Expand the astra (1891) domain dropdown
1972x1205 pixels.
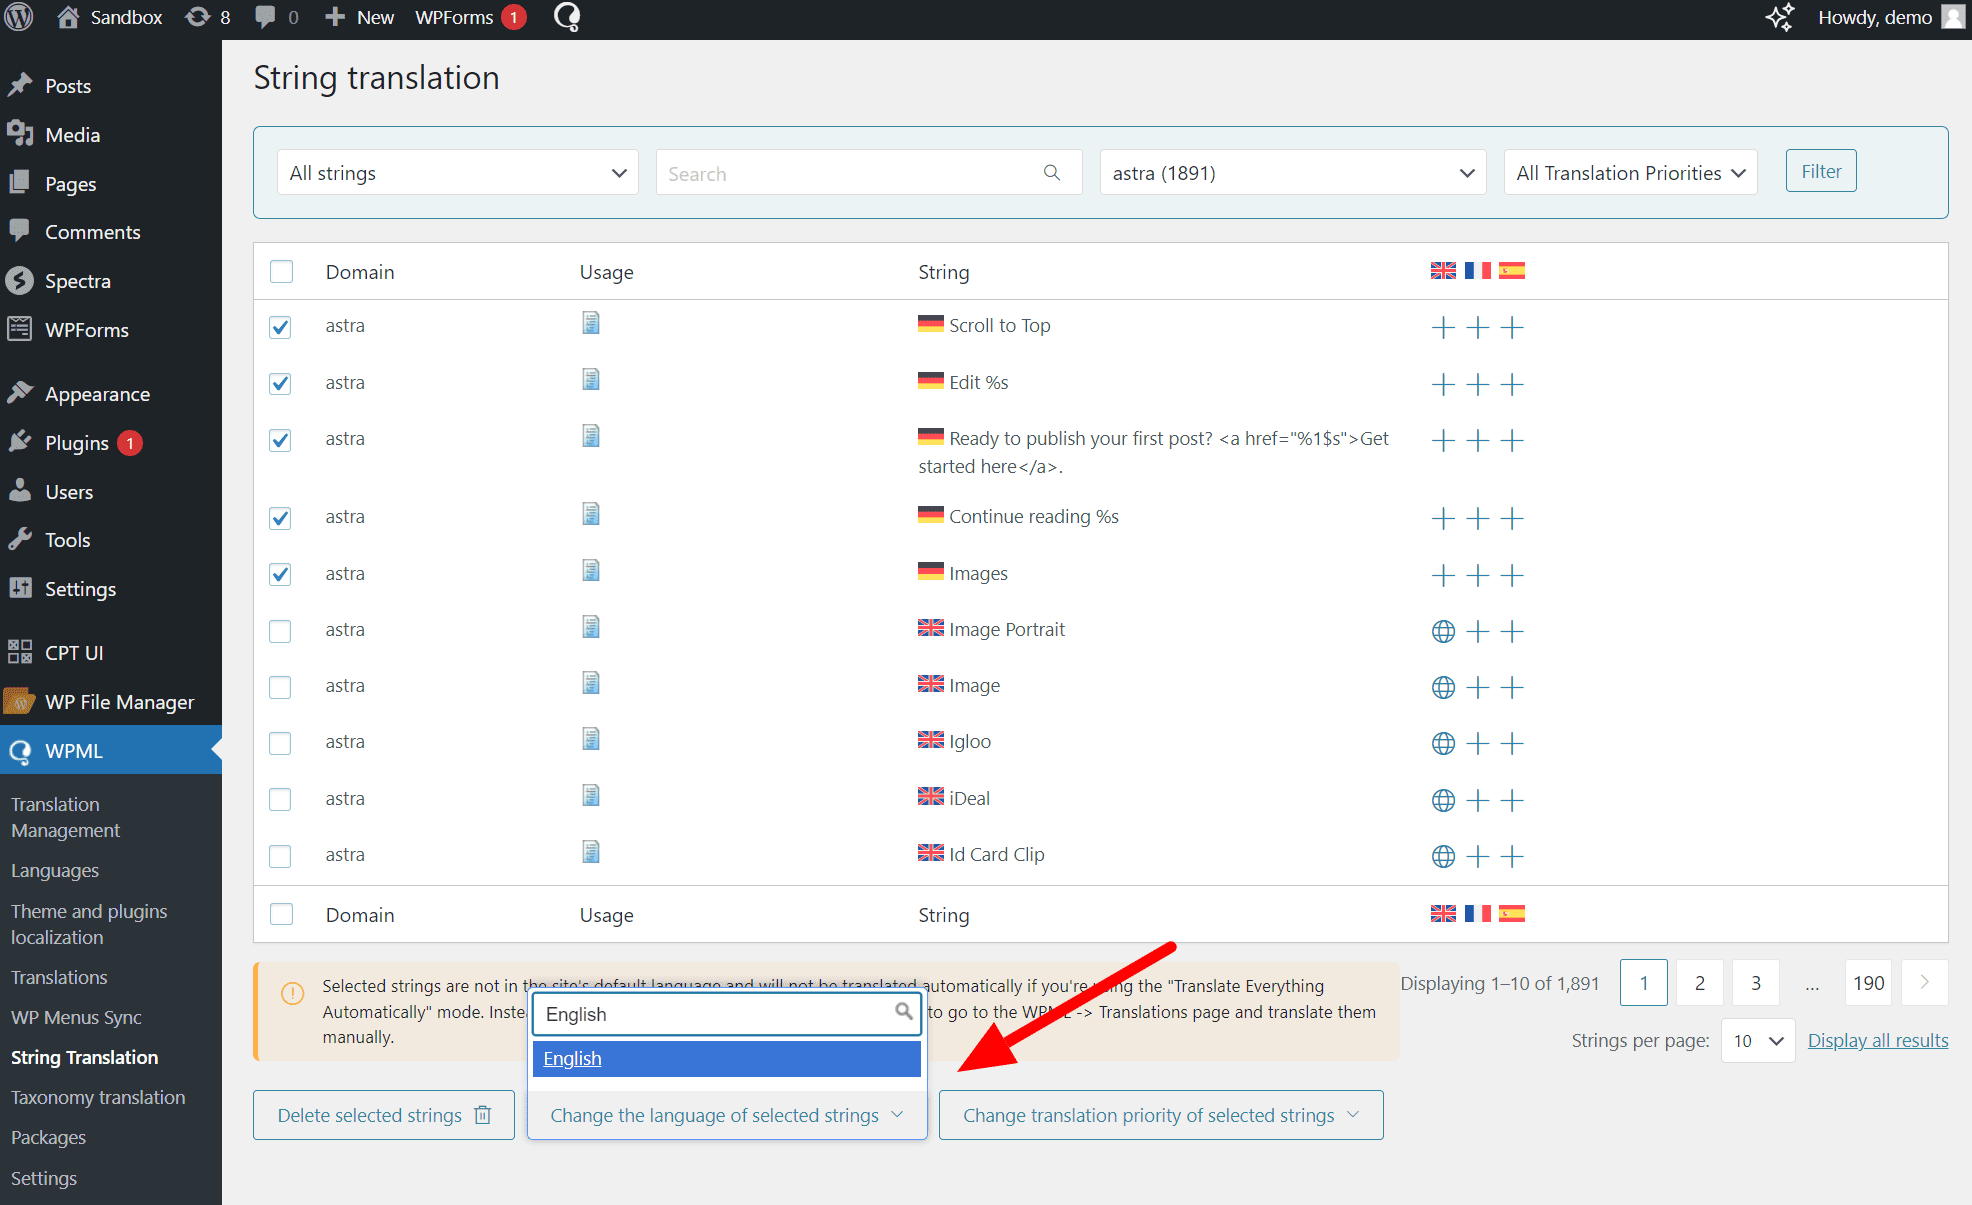tap(1292, 173)
